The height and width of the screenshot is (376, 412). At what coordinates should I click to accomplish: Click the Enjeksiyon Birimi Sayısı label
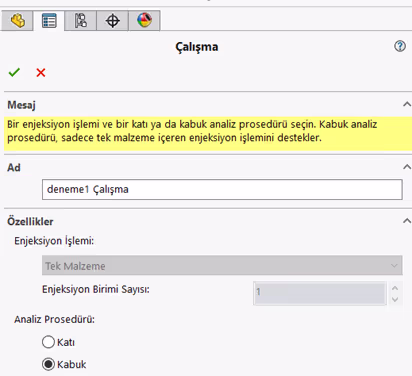point(96,290)
